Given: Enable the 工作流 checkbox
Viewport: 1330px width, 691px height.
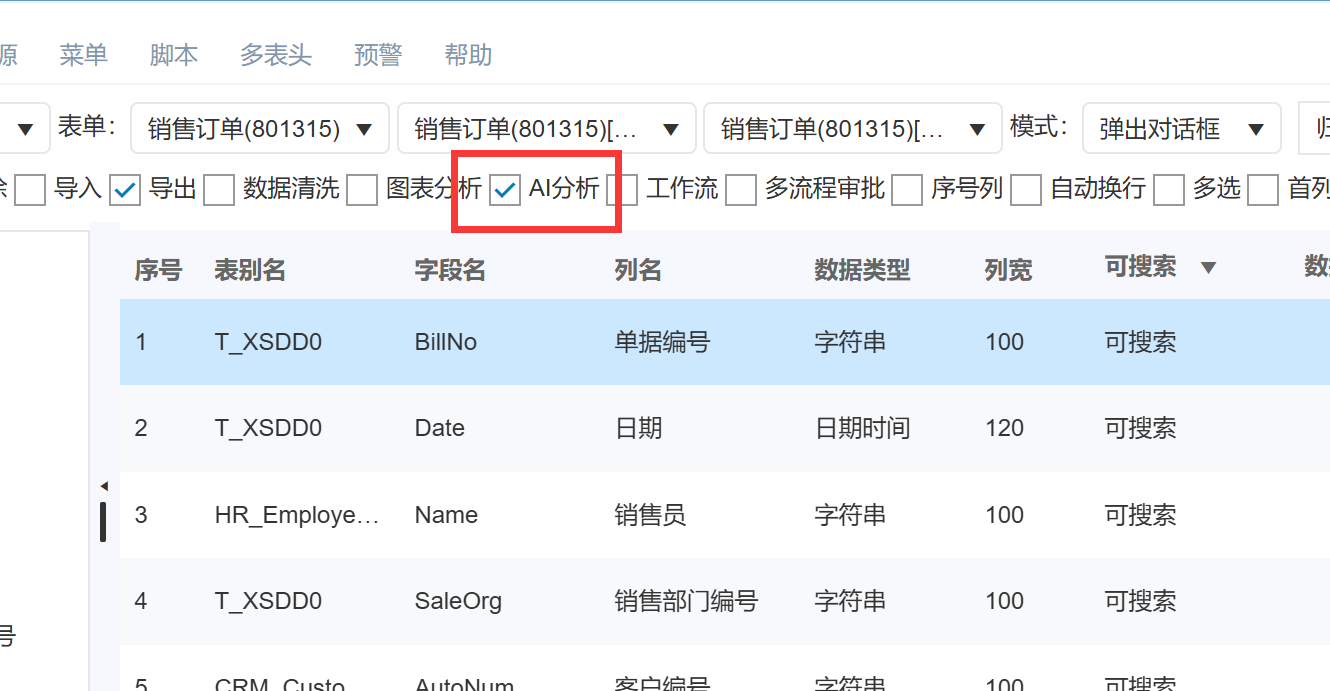Looking at the screenshot, I should (623, 190).
